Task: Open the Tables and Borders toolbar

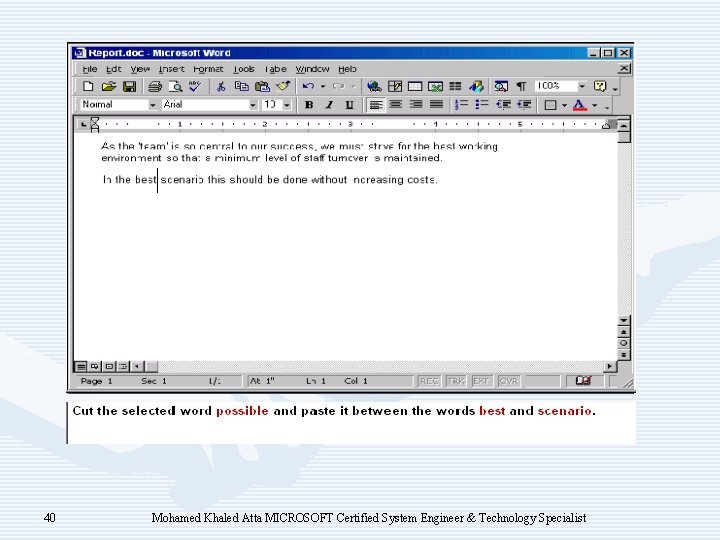Action: (395, 86)
